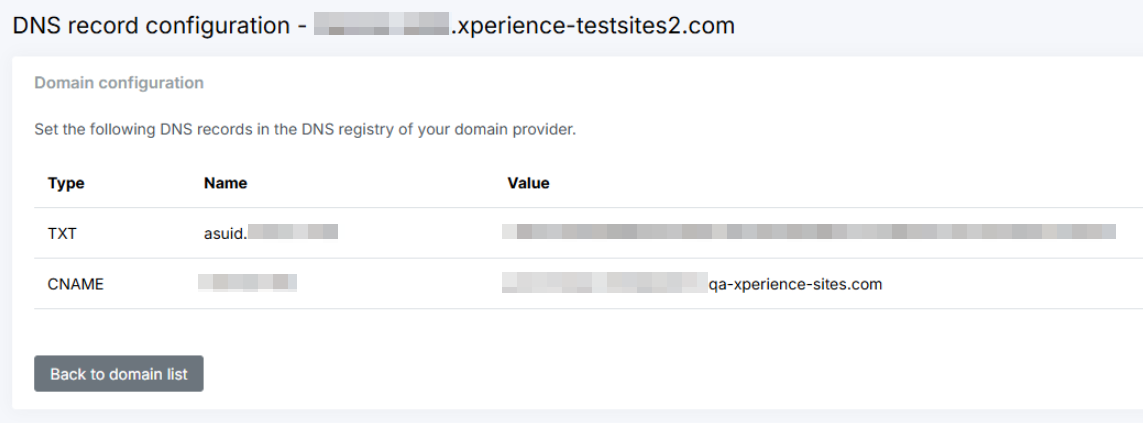Click the qa-xperience-sites.com value text

pos(795,284)
